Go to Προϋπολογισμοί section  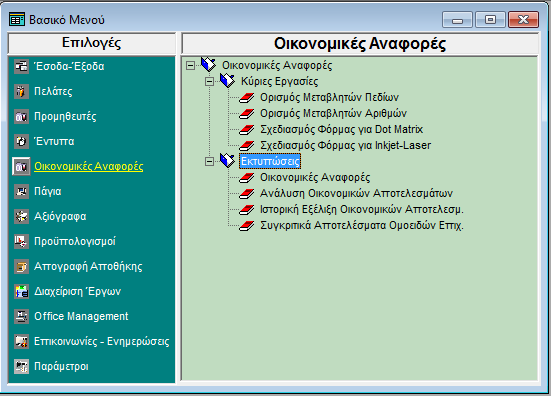click(75, 241)
